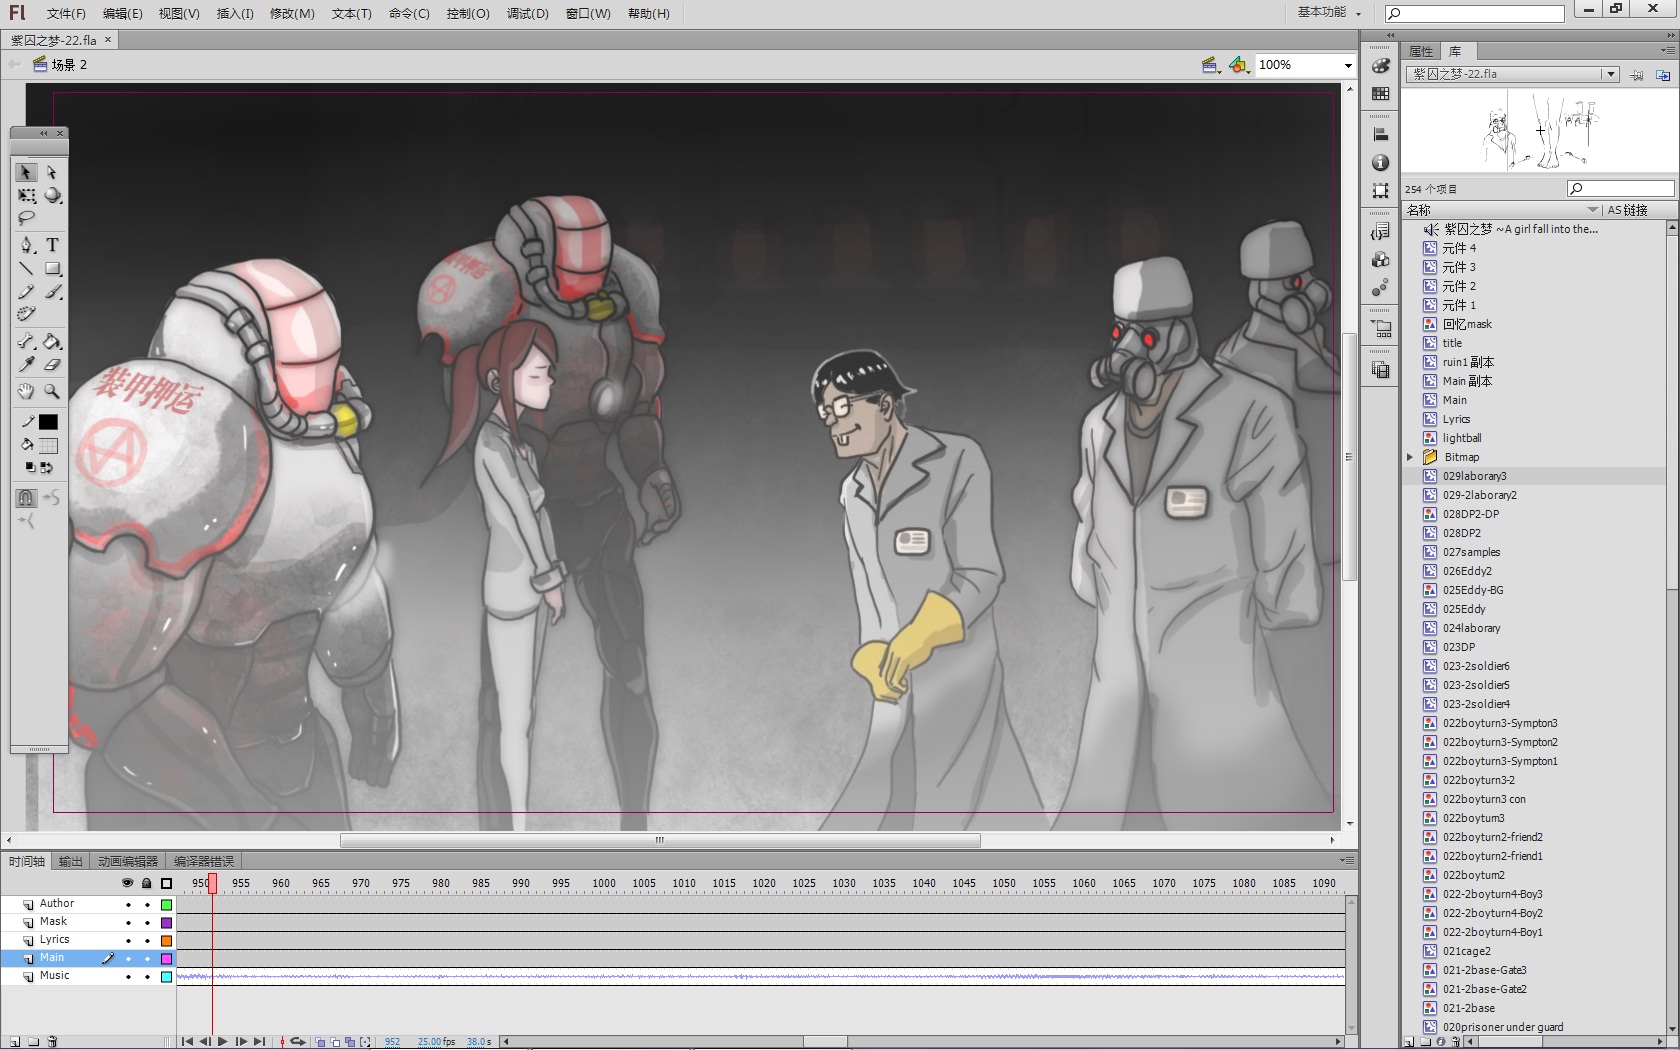Select the Brush tool
The height and width of the screenshot is (1050, 1680).
52,292
